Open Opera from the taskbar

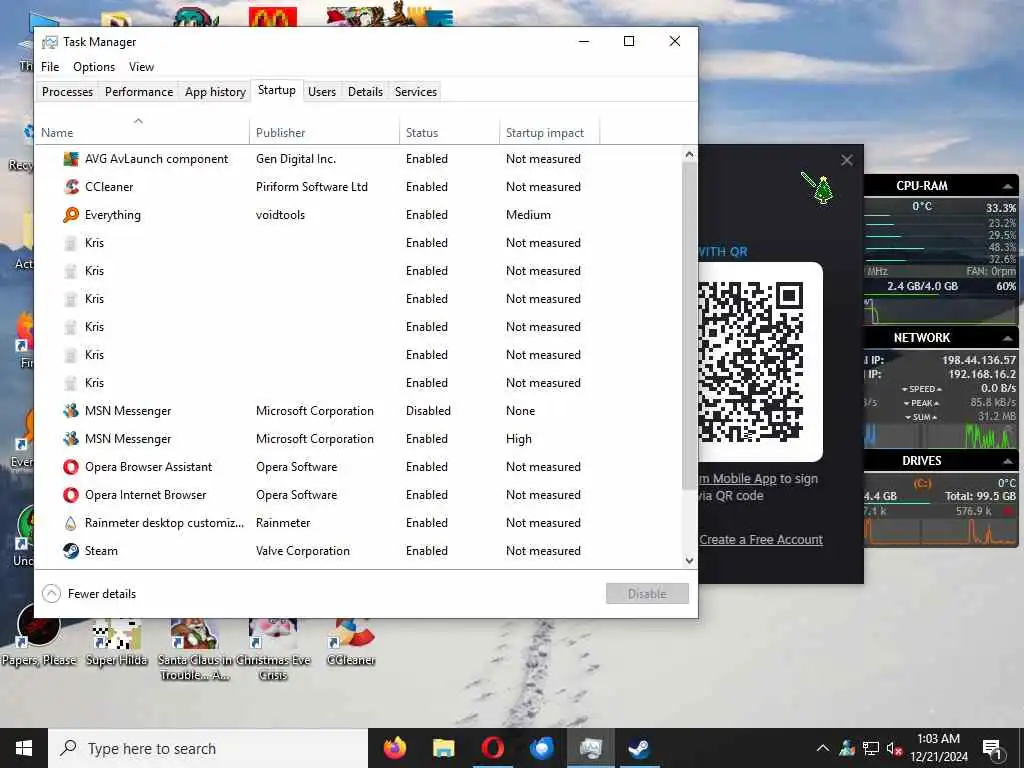(492, 748)
